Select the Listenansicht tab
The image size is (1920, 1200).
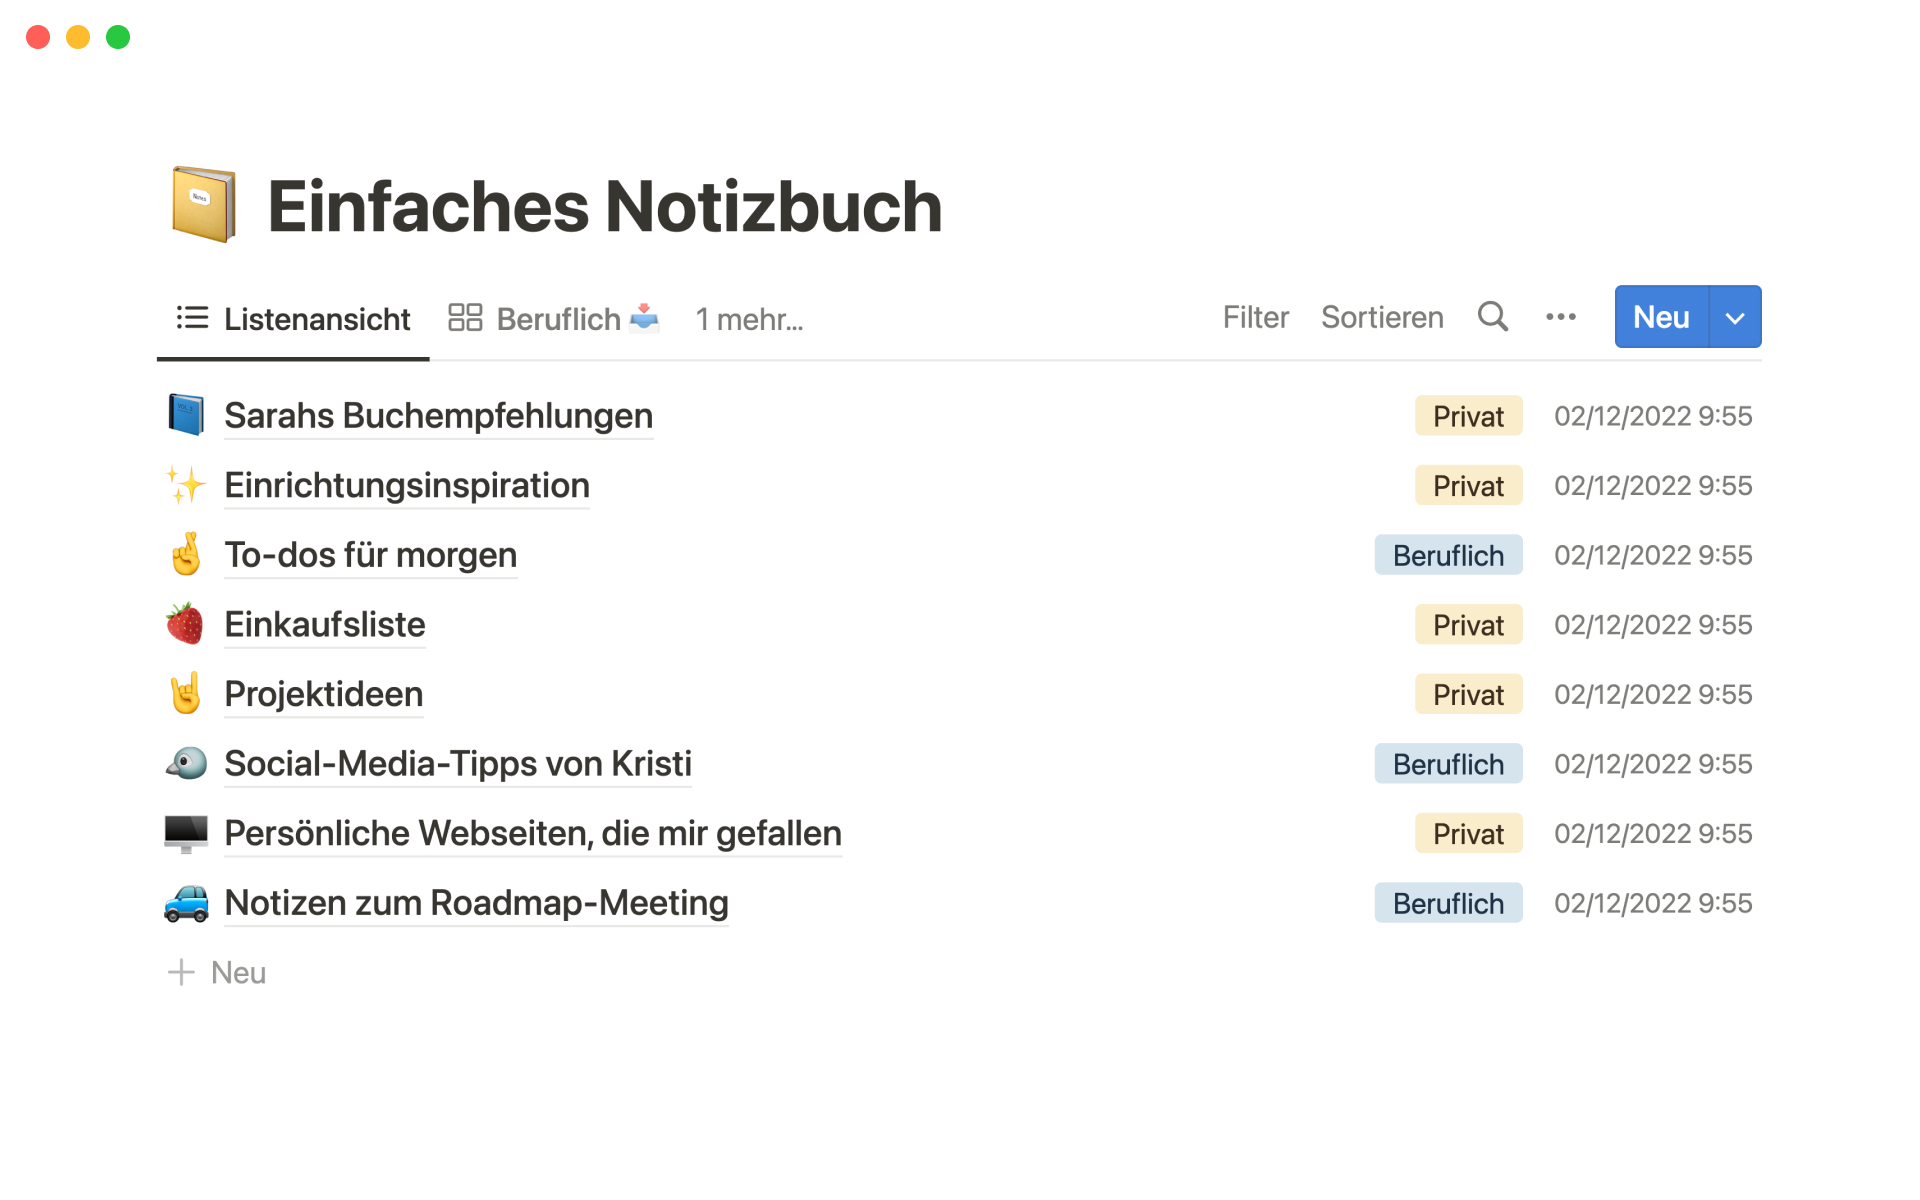(x=294, y=319)
